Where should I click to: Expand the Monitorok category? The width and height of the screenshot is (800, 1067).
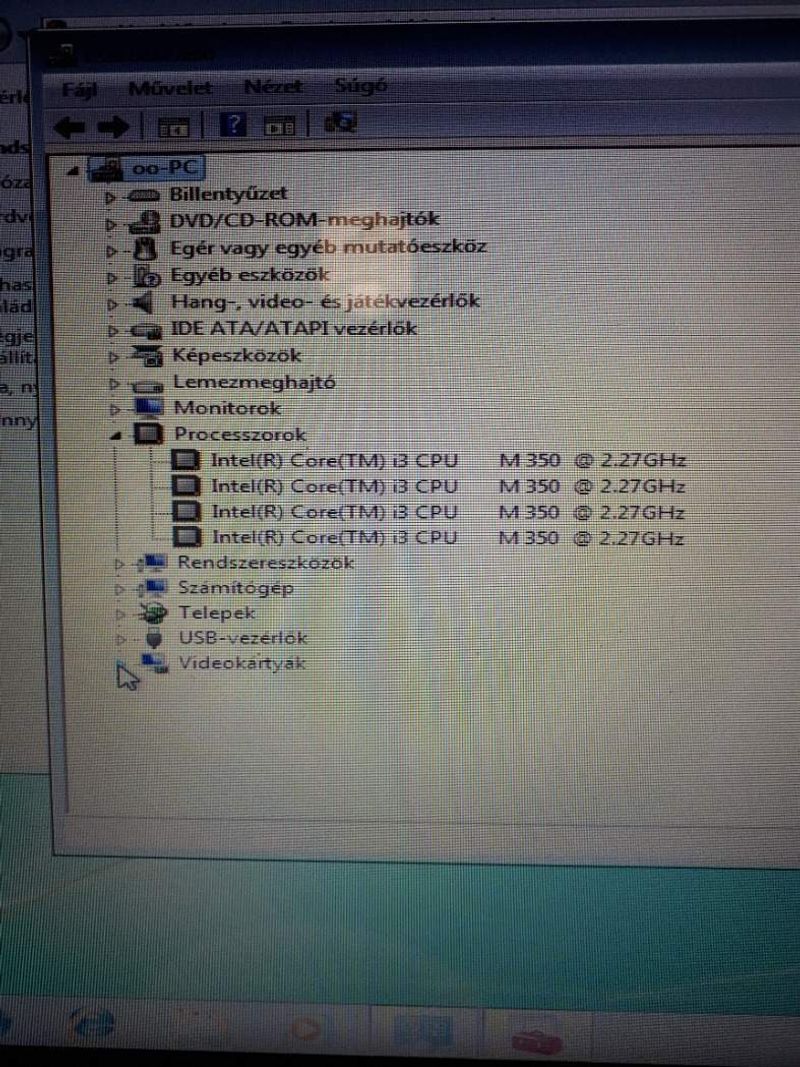[x=116, y=410]
